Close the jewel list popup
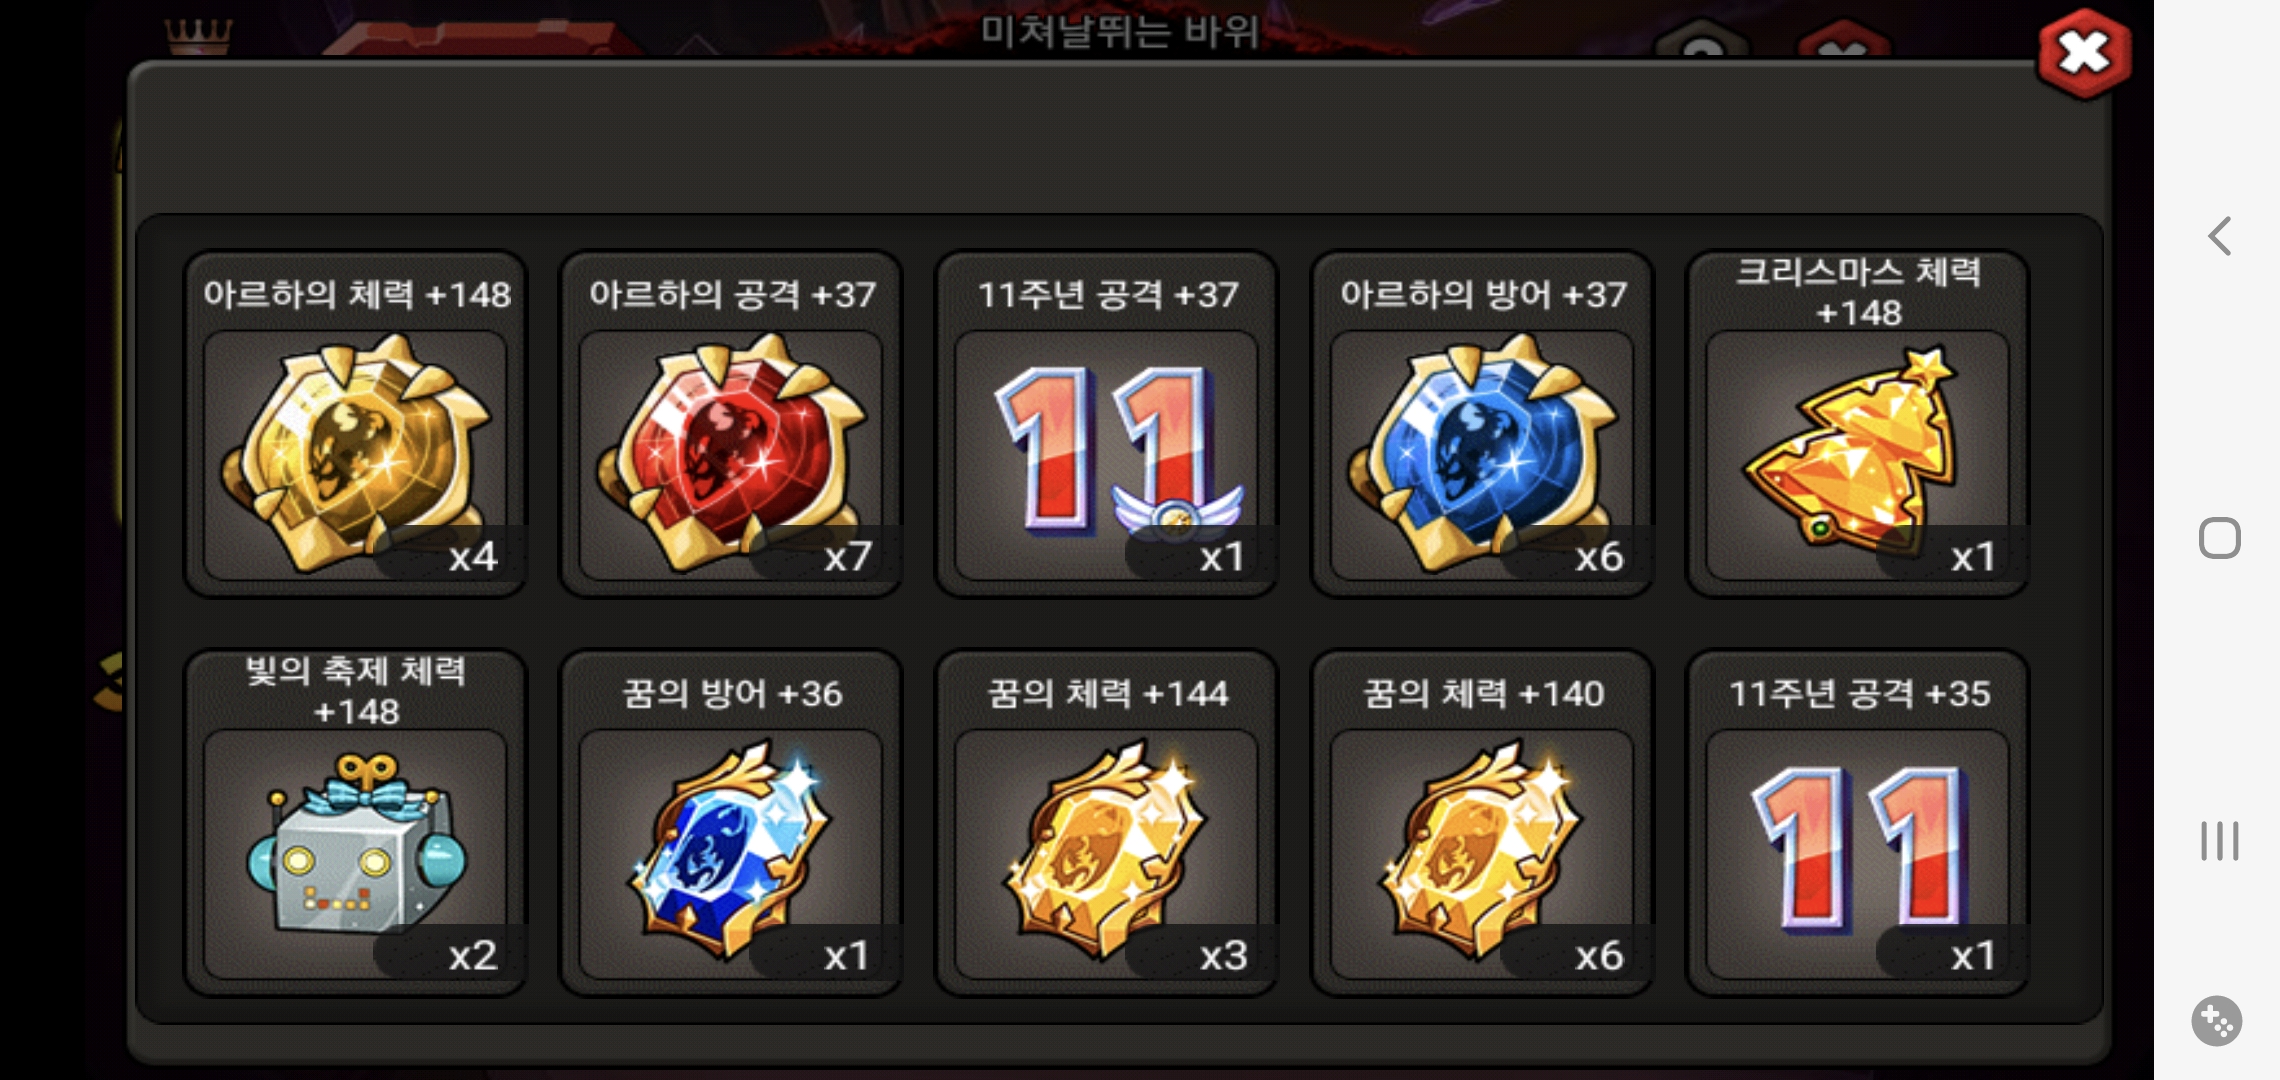2280x1080 pixels. coord(2084,54)
